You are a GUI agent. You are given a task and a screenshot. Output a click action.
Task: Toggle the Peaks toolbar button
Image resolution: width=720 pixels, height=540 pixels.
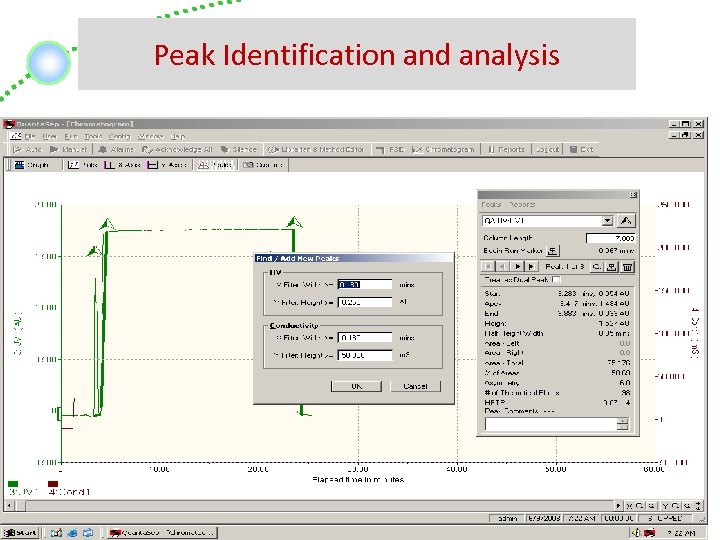click(x=215, y=165)
